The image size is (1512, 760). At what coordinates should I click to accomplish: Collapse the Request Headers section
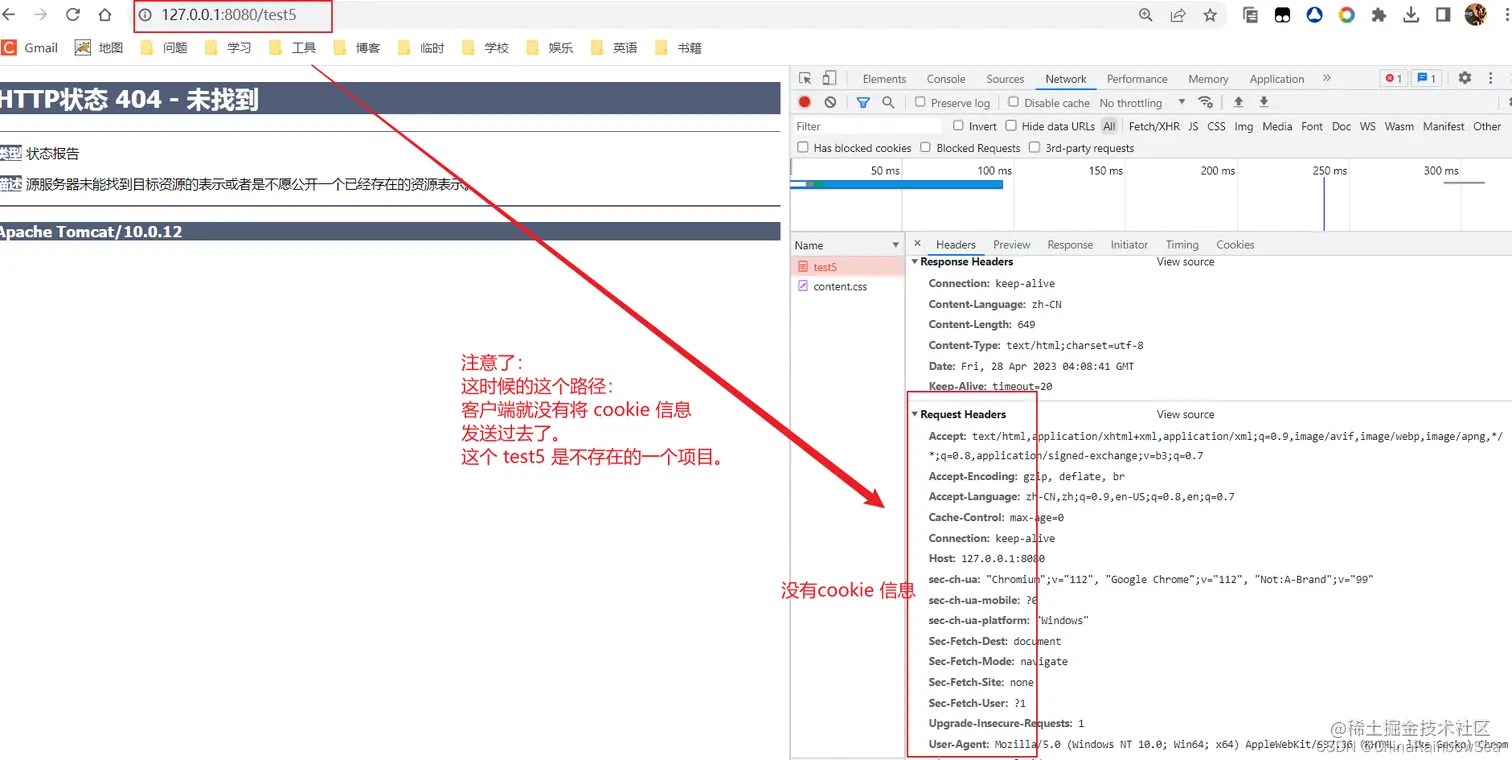914,414
